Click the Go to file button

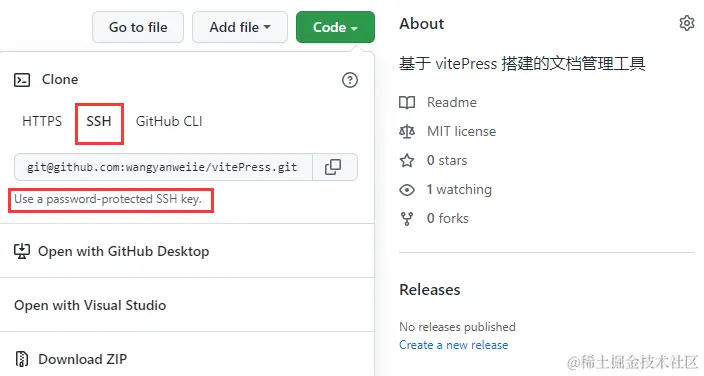click(x=138, y=27)
